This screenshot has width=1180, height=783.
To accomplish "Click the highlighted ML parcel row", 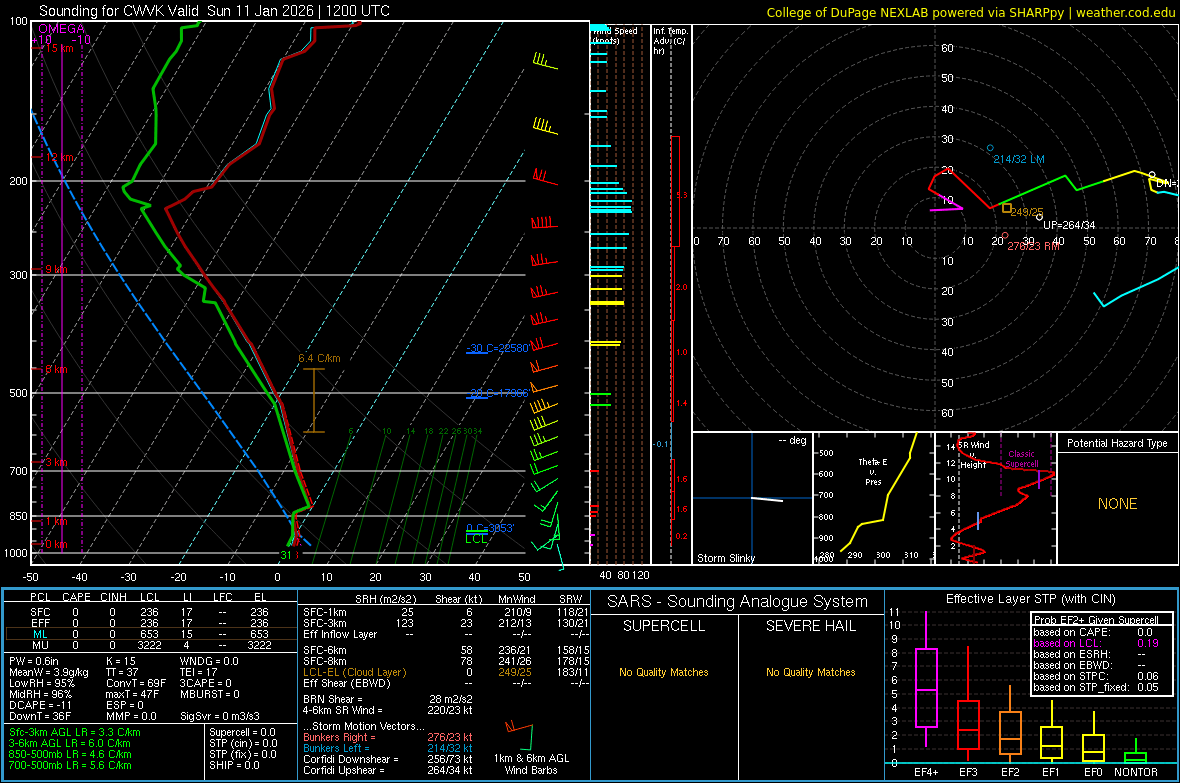I will coord(151,634).
